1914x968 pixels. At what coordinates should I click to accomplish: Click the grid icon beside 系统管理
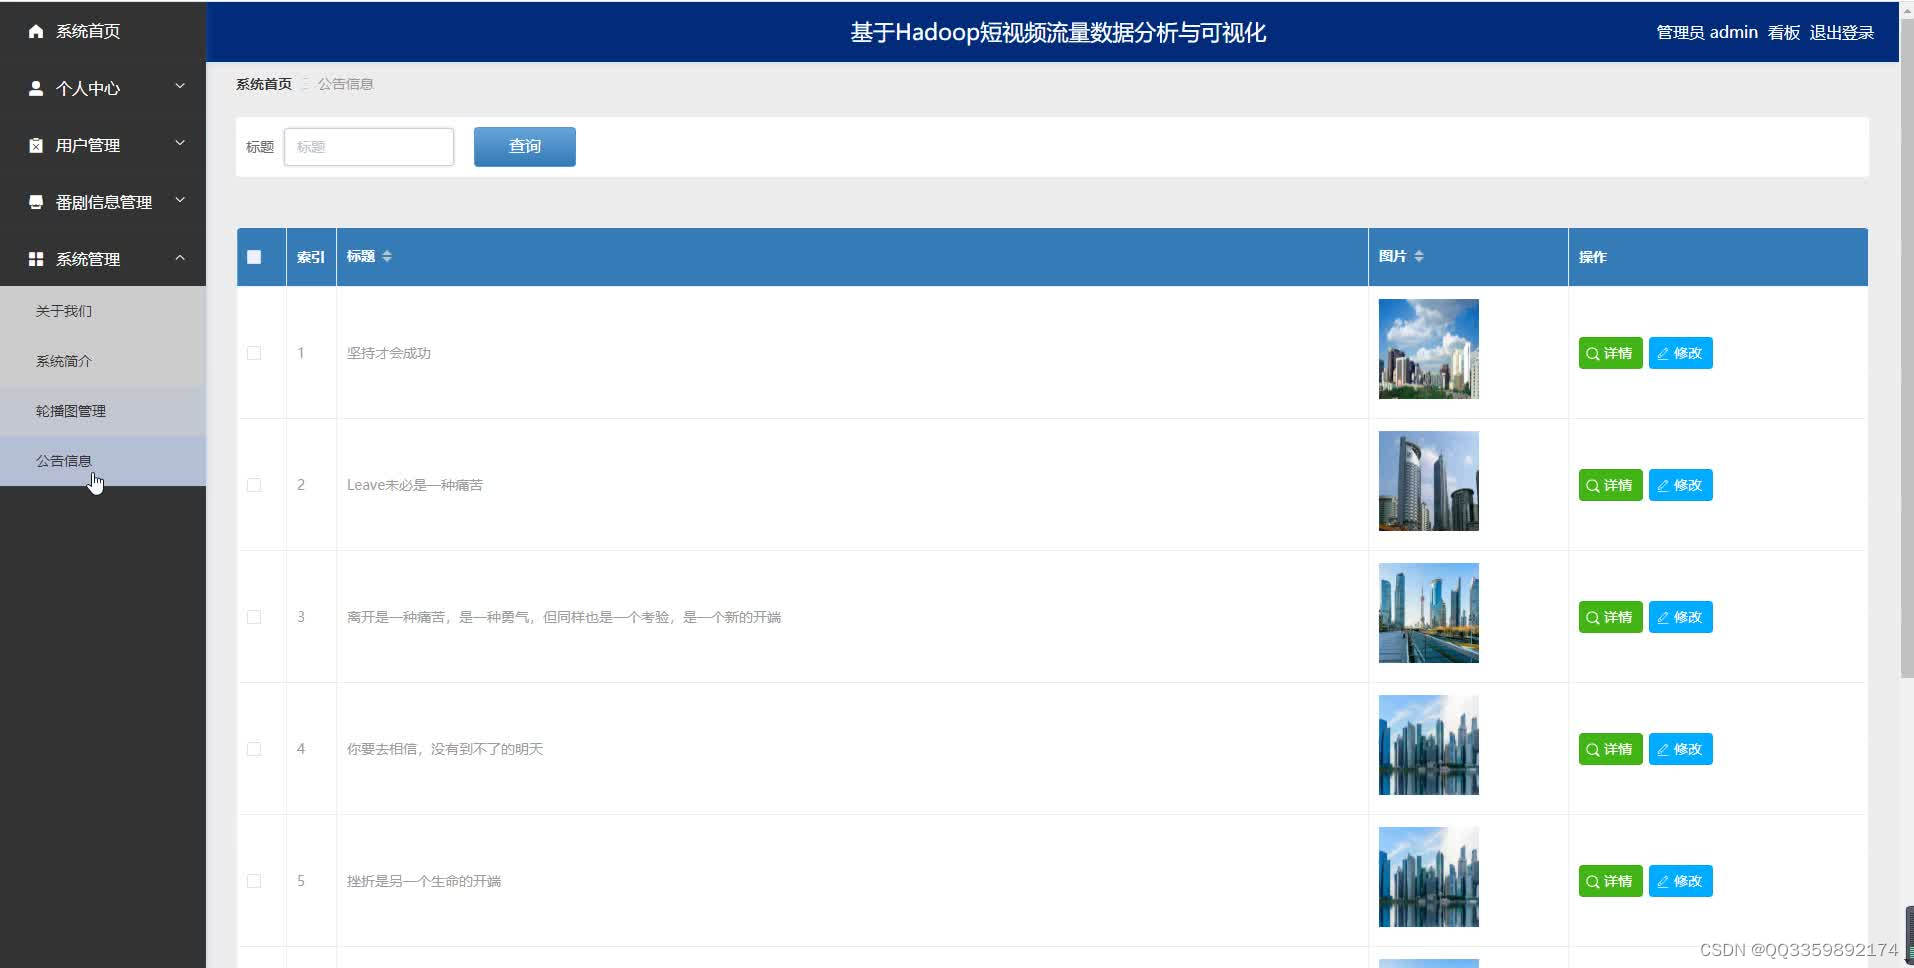coord(36,259)
